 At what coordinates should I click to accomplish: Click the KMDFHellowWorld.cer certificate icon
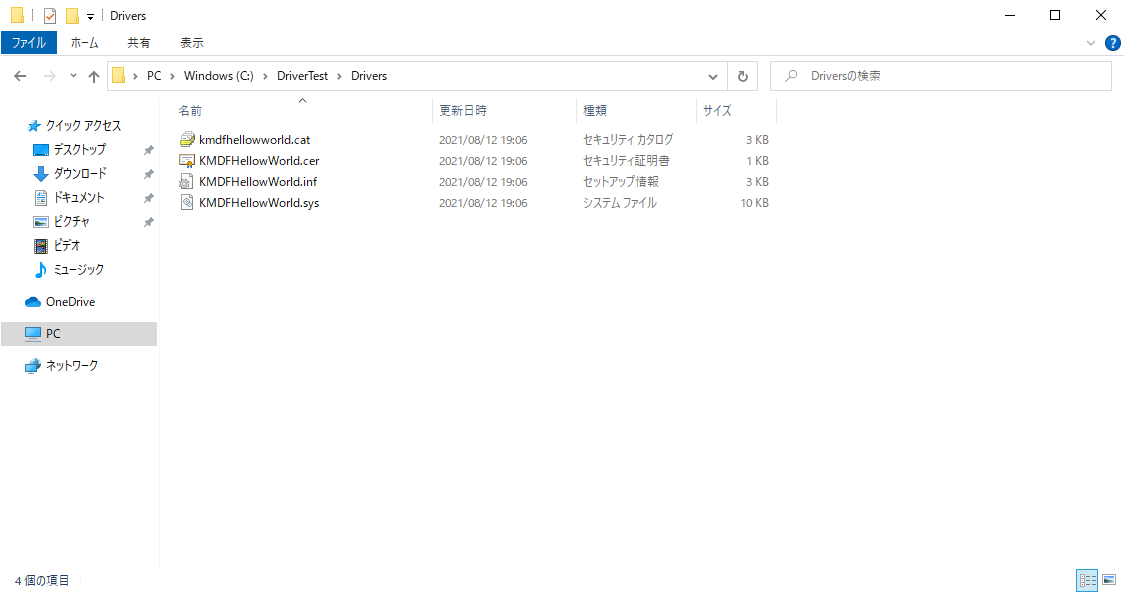tap(187, 161)
